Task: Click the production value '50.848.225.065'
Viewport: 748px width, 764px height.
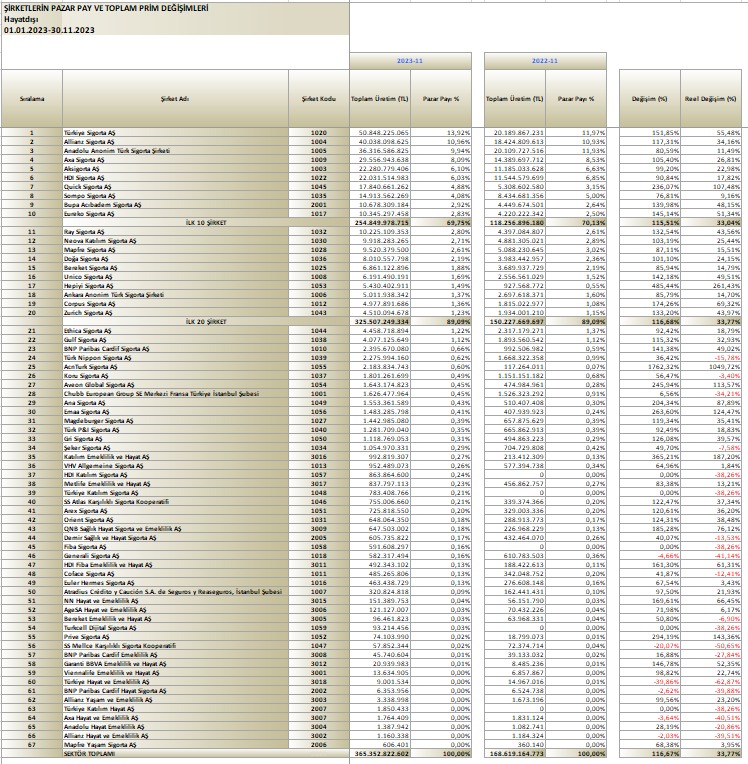Action: click(380, 133)
